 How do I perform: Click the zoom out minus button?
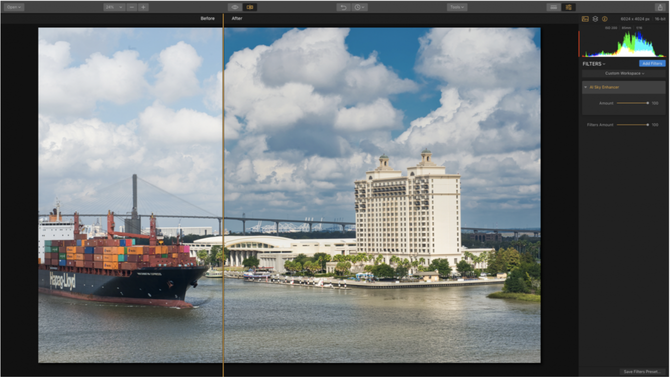pos(132,7)
